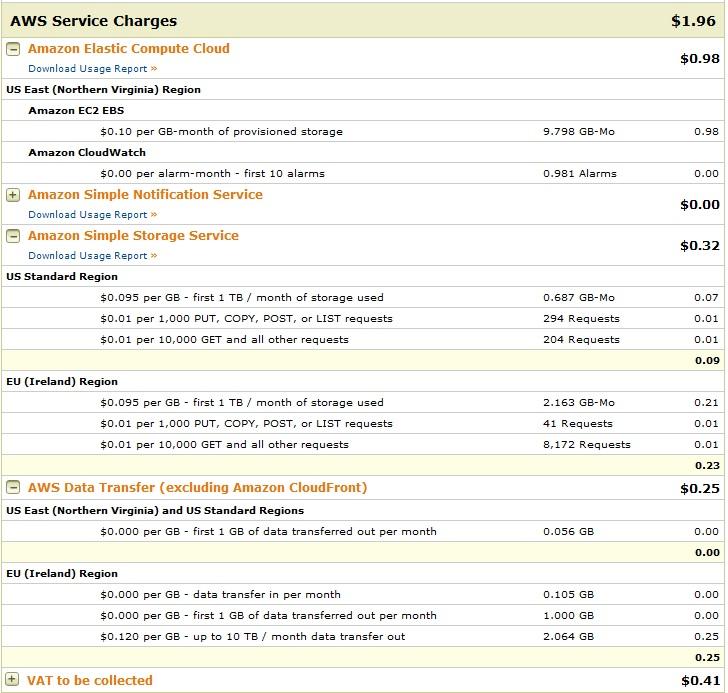Open the Amazon Elastic Compute Cloud heading link

point(129,49)
